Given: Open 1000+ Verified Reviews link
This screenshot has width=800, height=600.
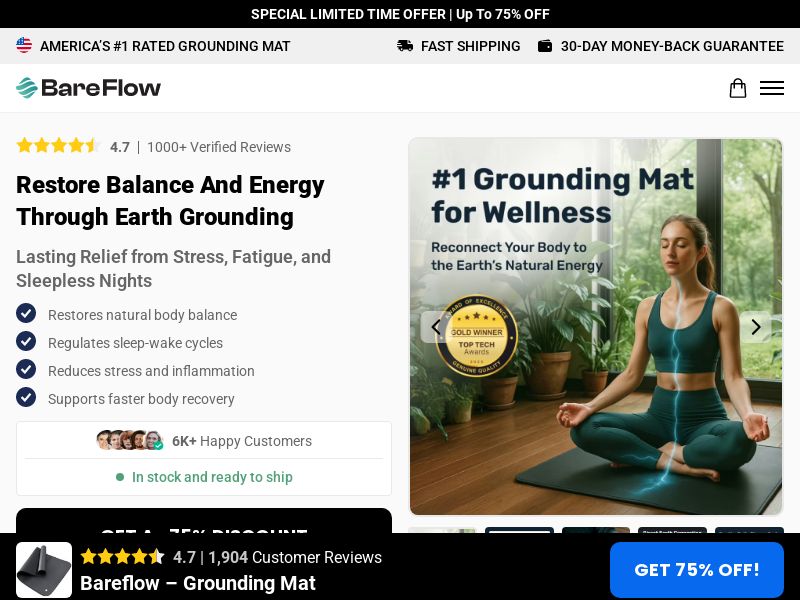Looking at the screenshot, I should tap(219, 147).
